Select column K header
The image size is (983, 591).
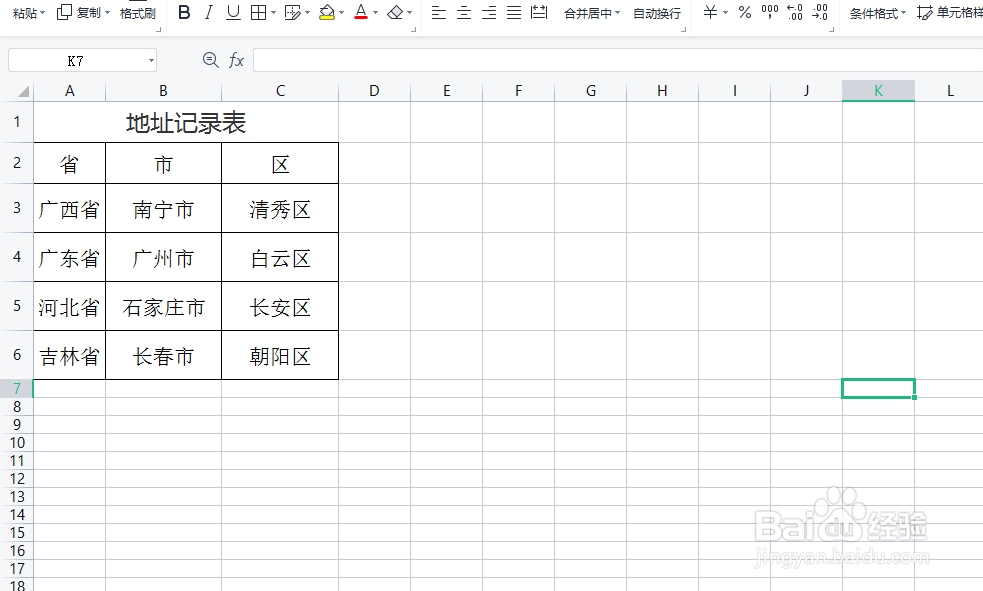878,91
